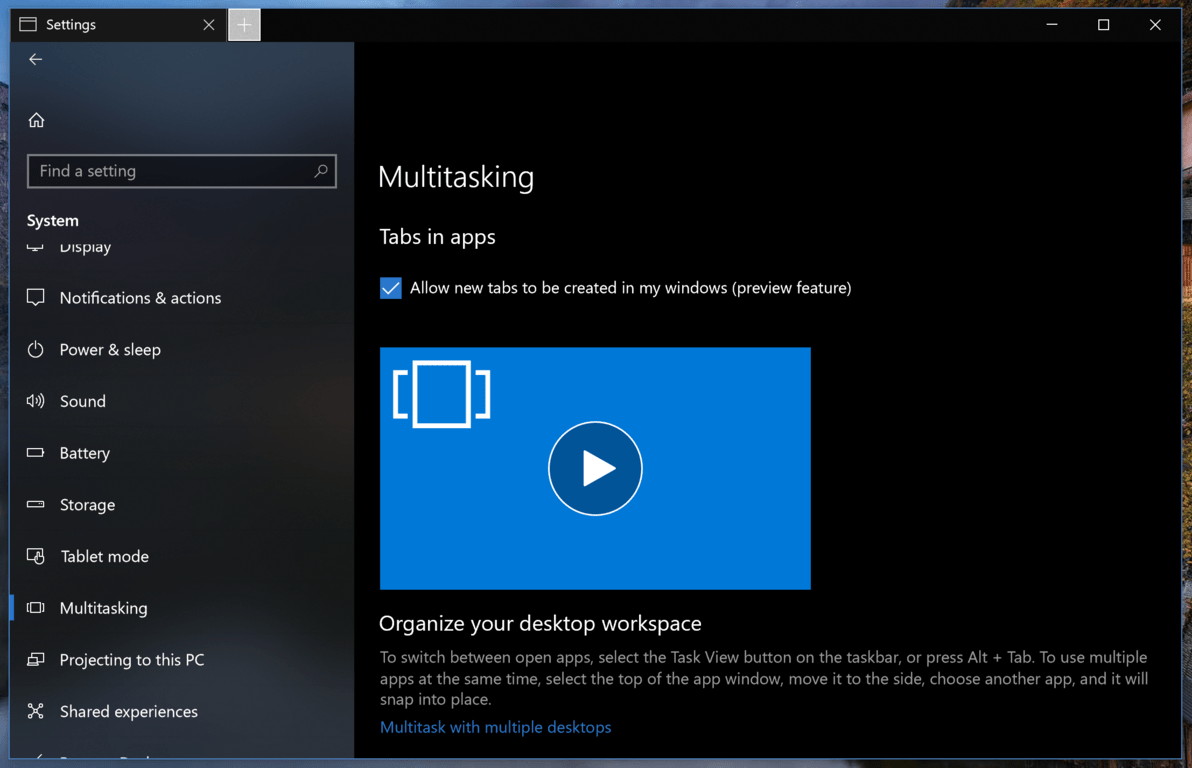
Task: Click the System section label
Action: [52, 221]
